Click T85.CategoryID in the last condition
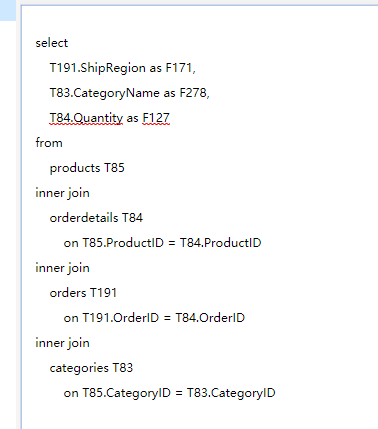Viewport: 378px width, 429px height. coord(127,393)
